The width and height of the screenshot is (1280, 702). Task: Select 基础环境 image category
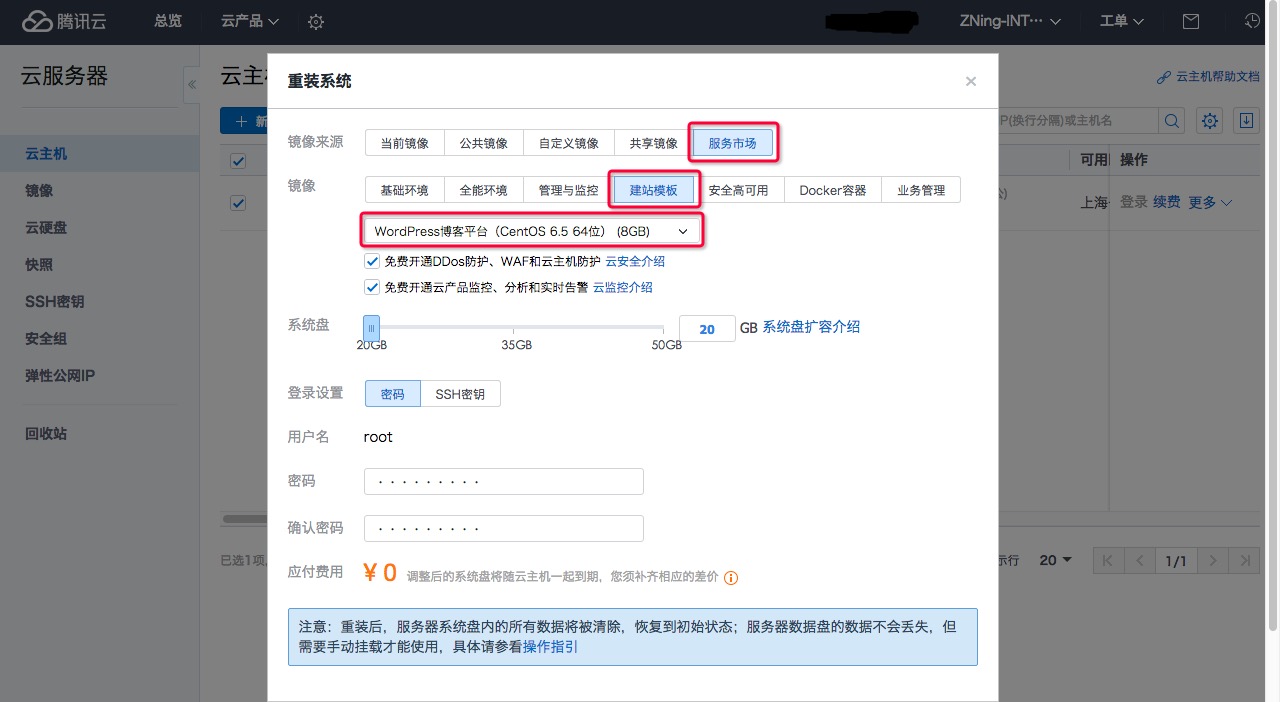404,190
